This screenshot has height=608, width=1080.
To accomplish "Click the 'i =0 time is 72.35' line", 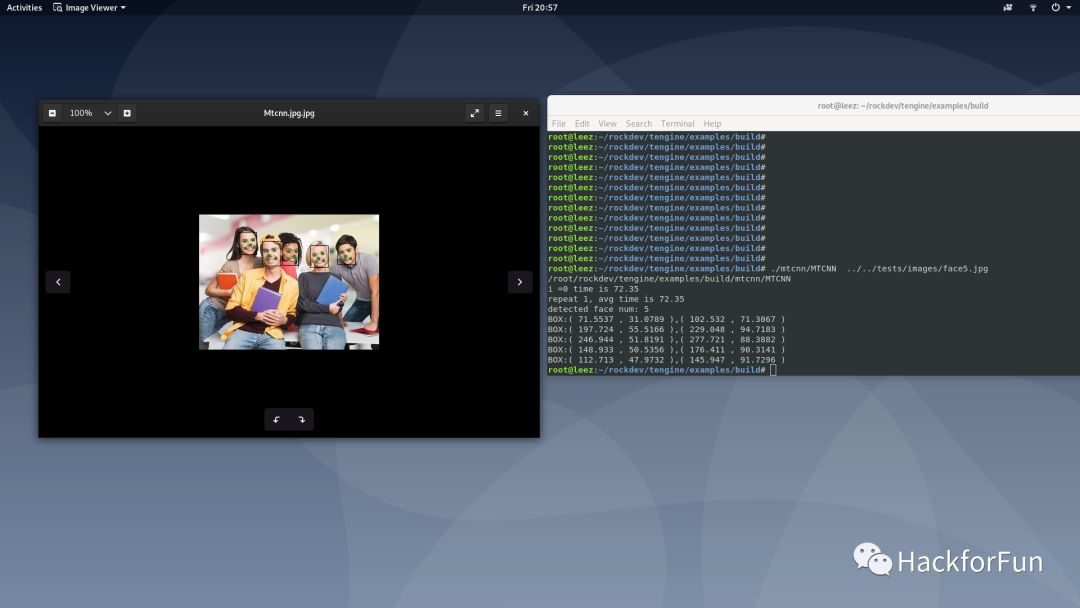I will pyautogui.click(x=593, y=289).
